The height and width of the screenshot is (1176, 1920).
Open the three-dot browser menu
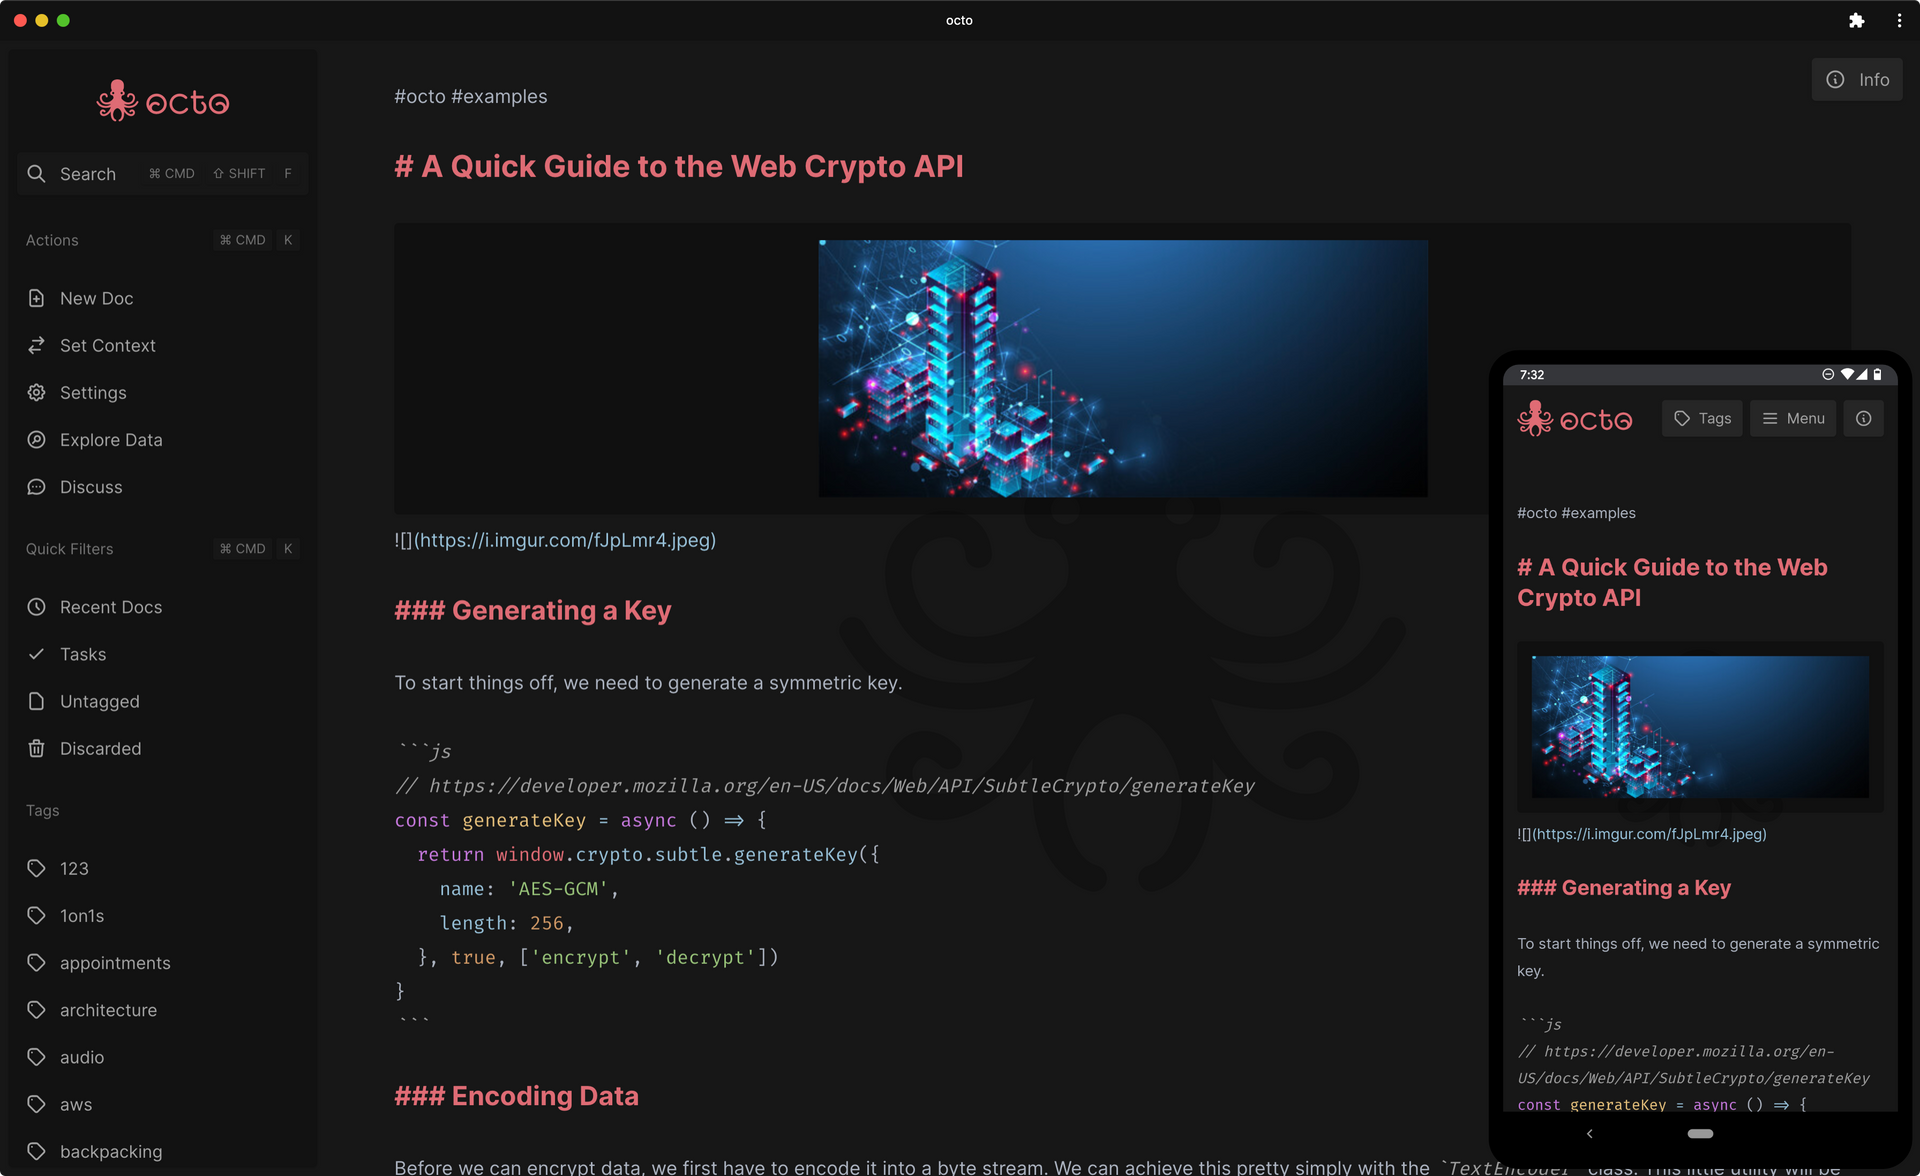tap(1899, 20)
